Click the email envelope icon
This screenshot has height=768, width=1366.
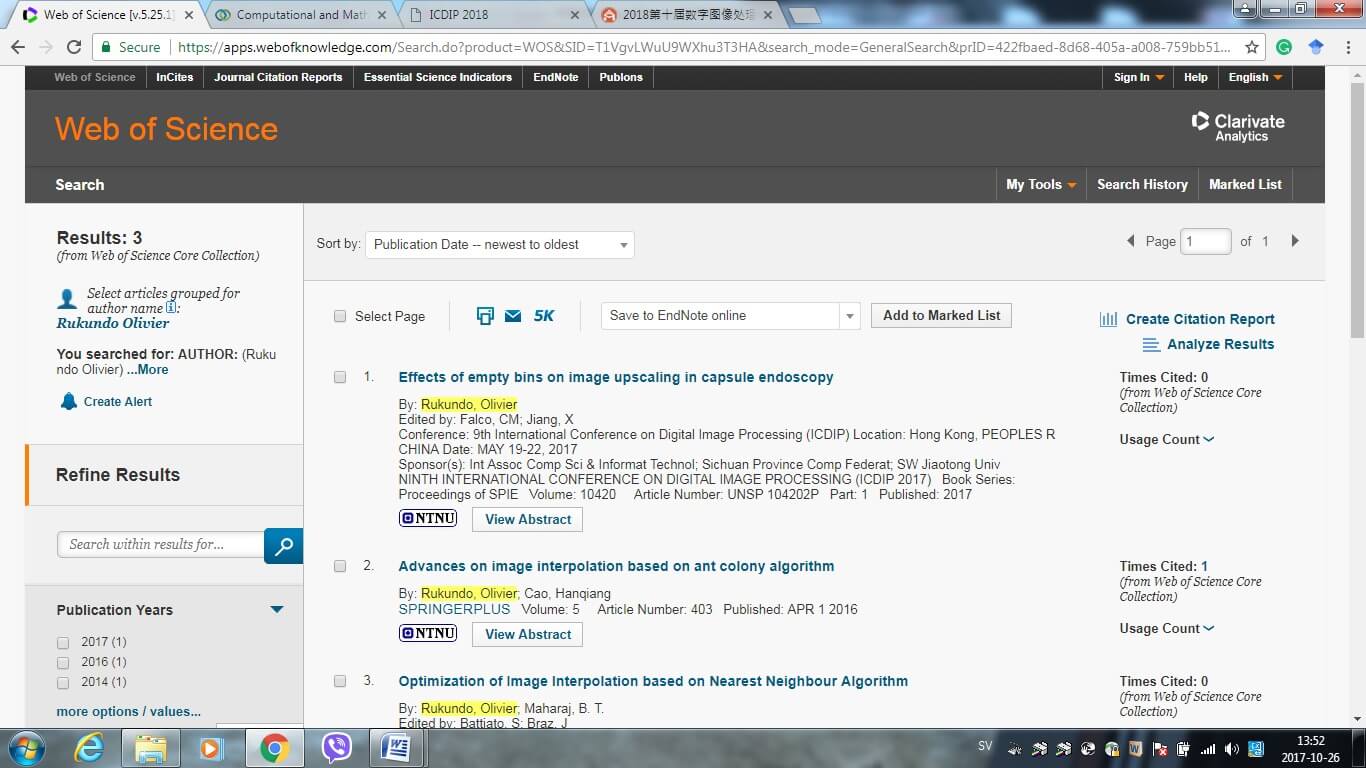pos(513,316)
